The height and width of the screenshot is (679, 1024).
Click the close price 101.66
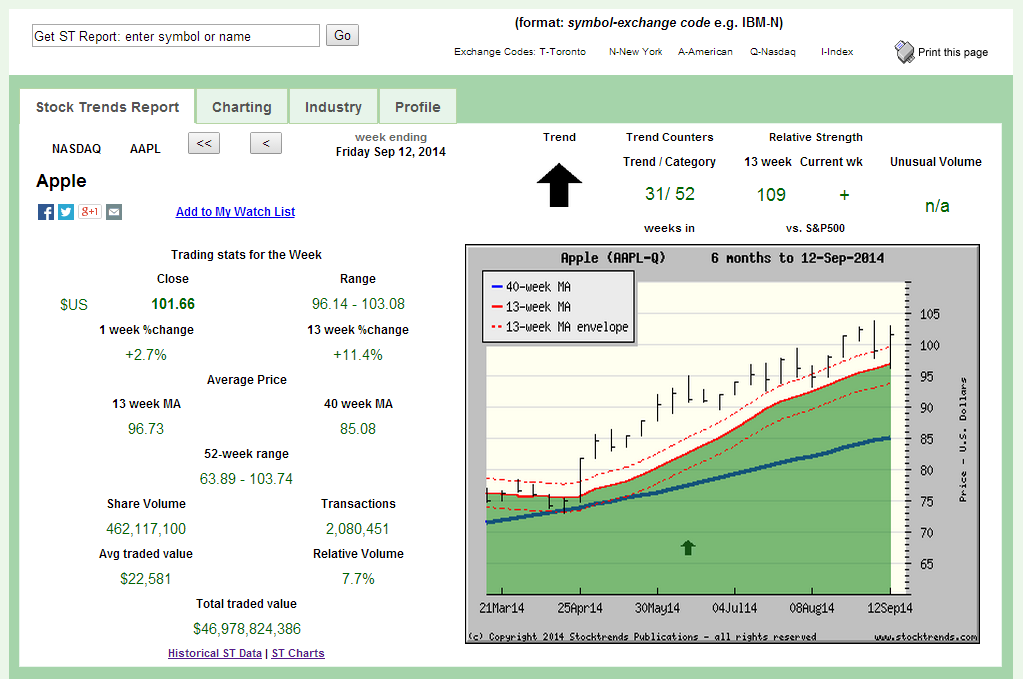173,304
